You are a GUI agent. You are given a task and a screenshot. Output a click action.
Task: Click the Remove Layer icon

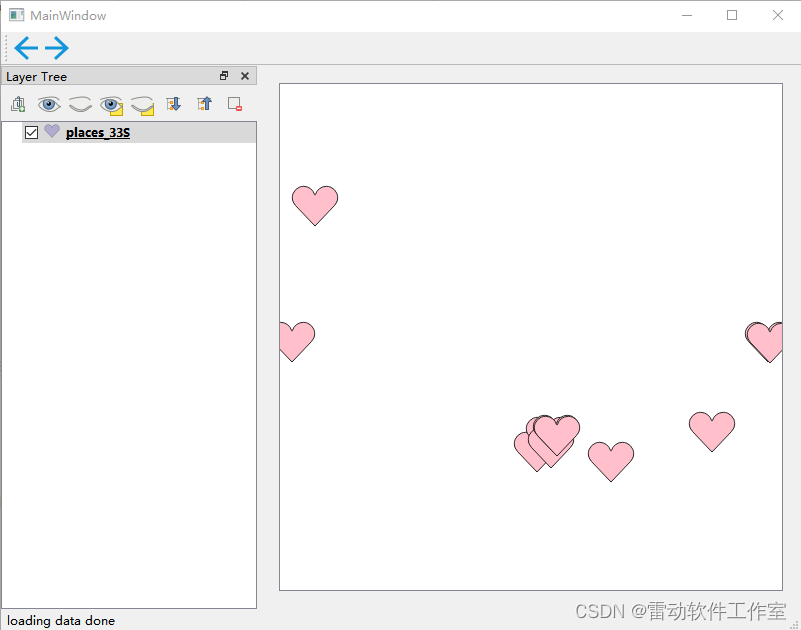pyautogui.click(x=235, y=104)
